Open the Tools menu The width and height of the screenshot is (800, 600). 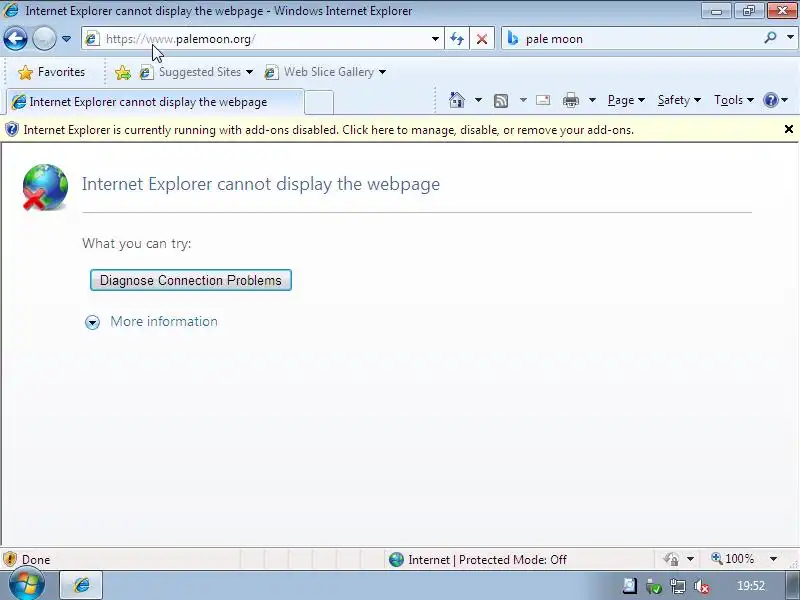pos(734,100)
